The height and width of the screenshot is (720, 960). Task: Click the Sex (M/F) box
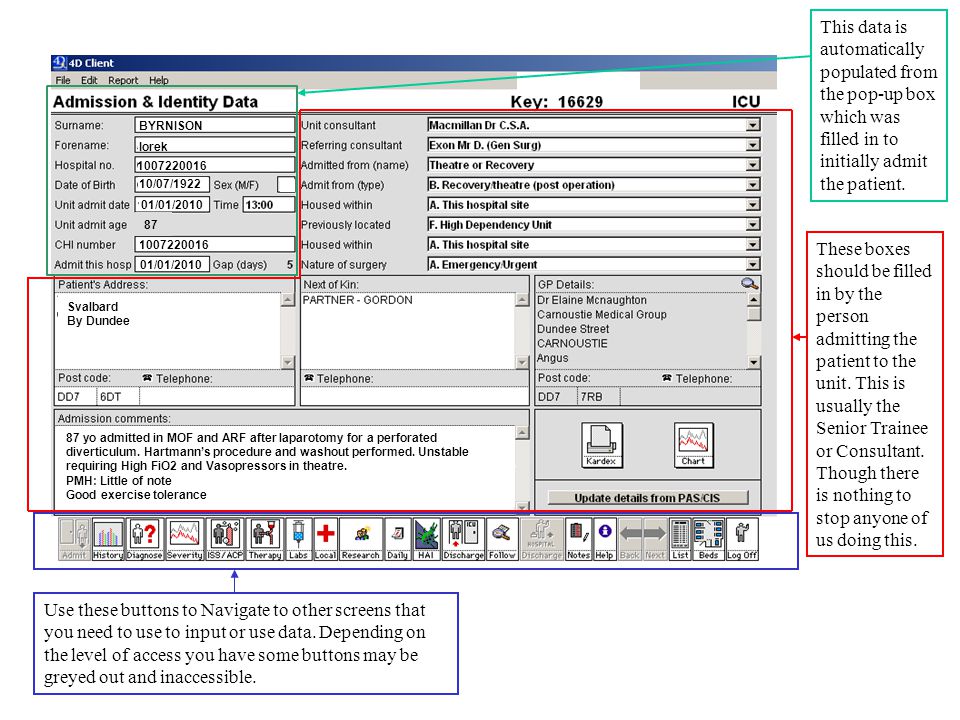click(286, 185)
